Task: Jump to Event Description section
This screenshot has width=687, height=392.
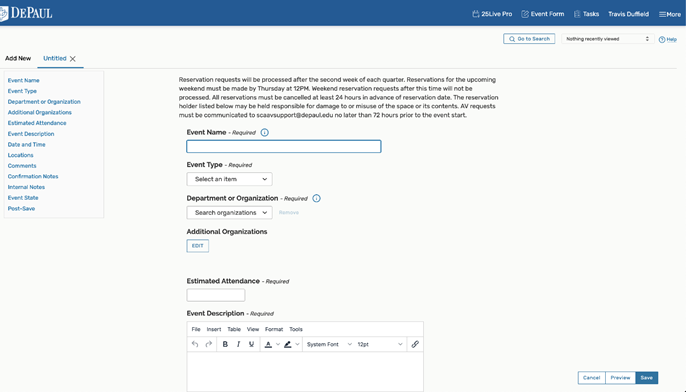Action: click(x=31, y=134)
